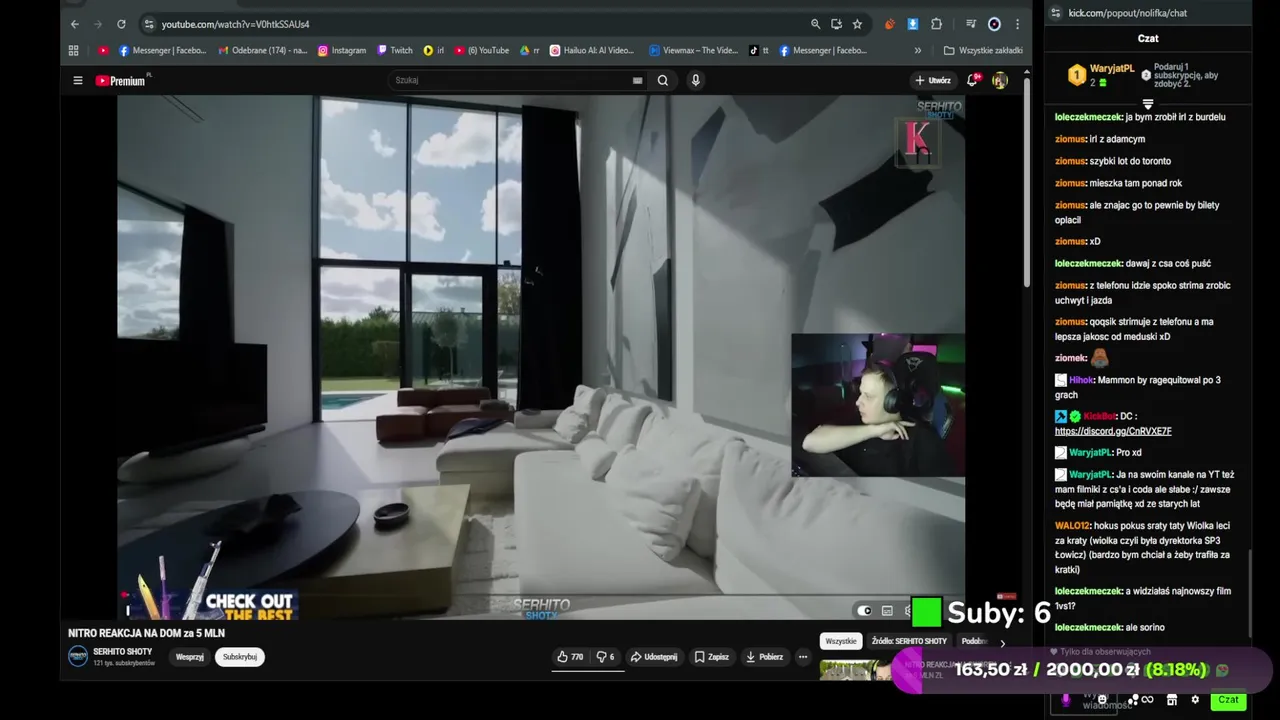
Task: Open the YouTube account avatar menu
Action: 999,81
